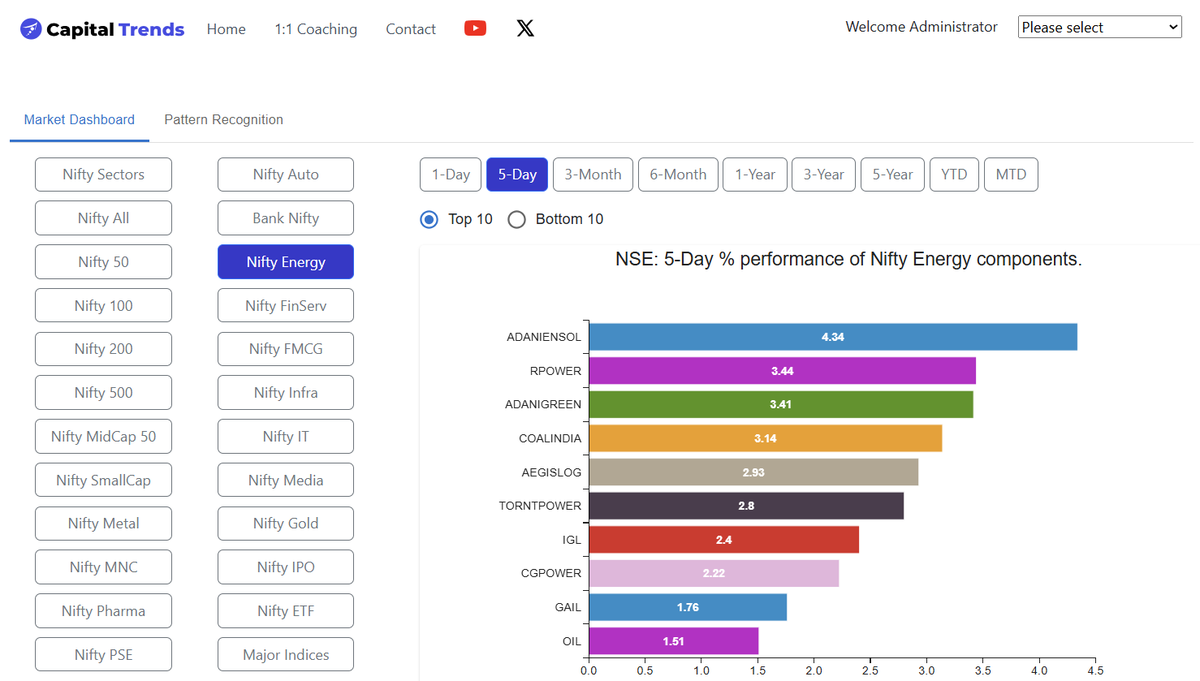The width and height of the screenshot is (1200, 681).
Task: Click the OIL 1.51 bar
Action: point(674,641)
